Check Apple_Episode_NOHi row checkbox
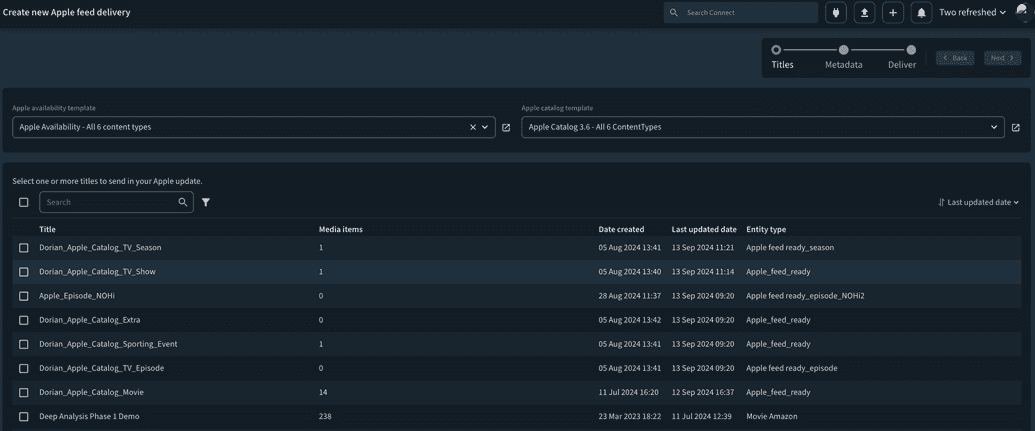 24,296
